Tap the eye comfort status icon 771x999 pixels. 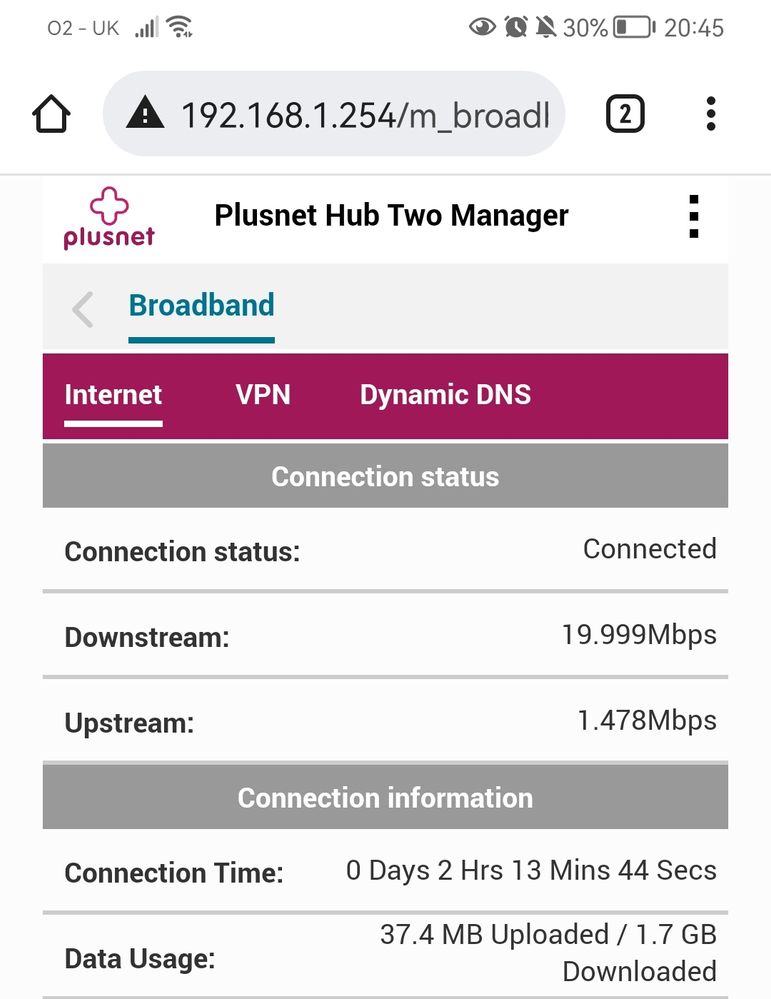tap(482, 27)
